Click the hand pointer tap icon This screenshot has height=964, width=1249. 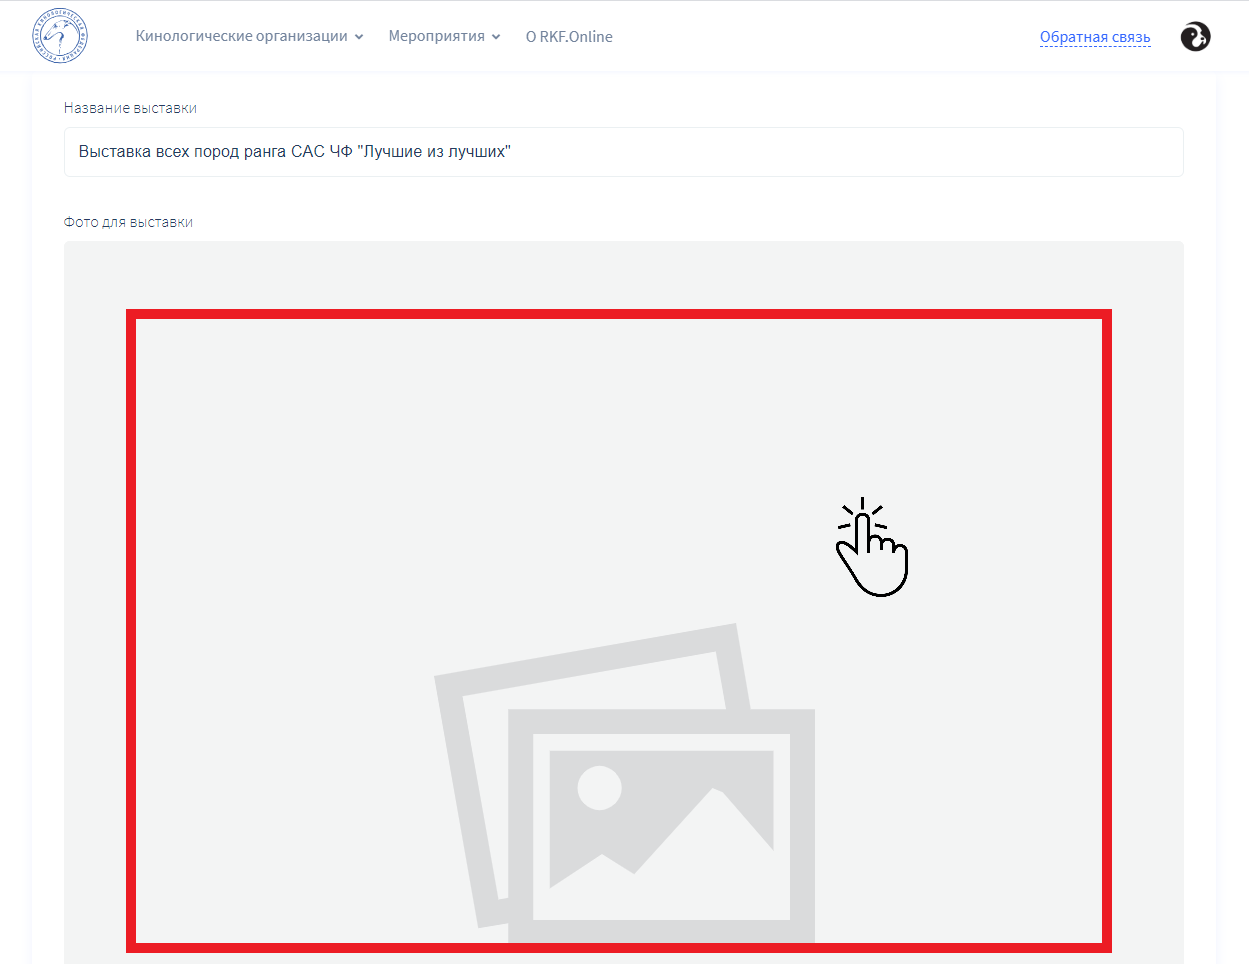click(870, 548)
